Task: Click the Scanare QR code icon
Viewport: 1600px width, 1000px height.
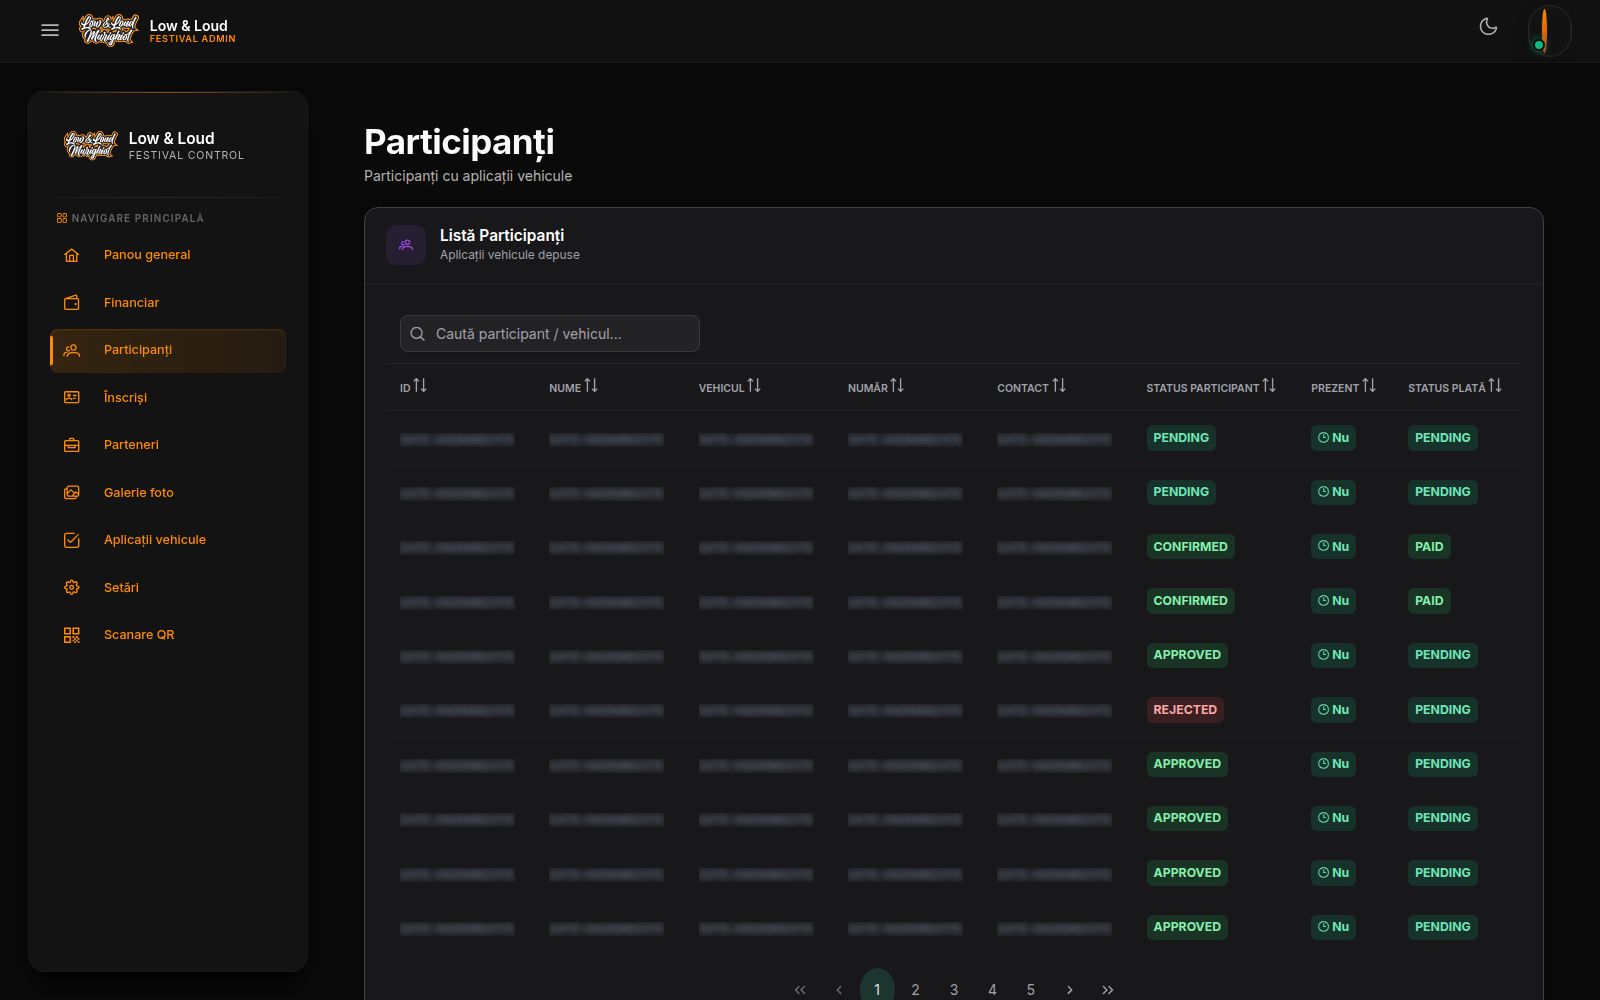Action: 72,635
